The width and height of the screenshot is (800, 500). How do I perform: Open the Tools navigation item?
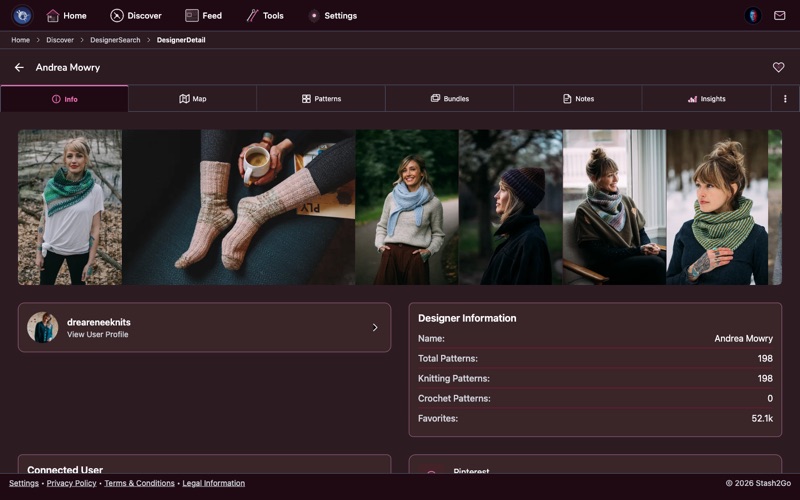click(265, 16)
